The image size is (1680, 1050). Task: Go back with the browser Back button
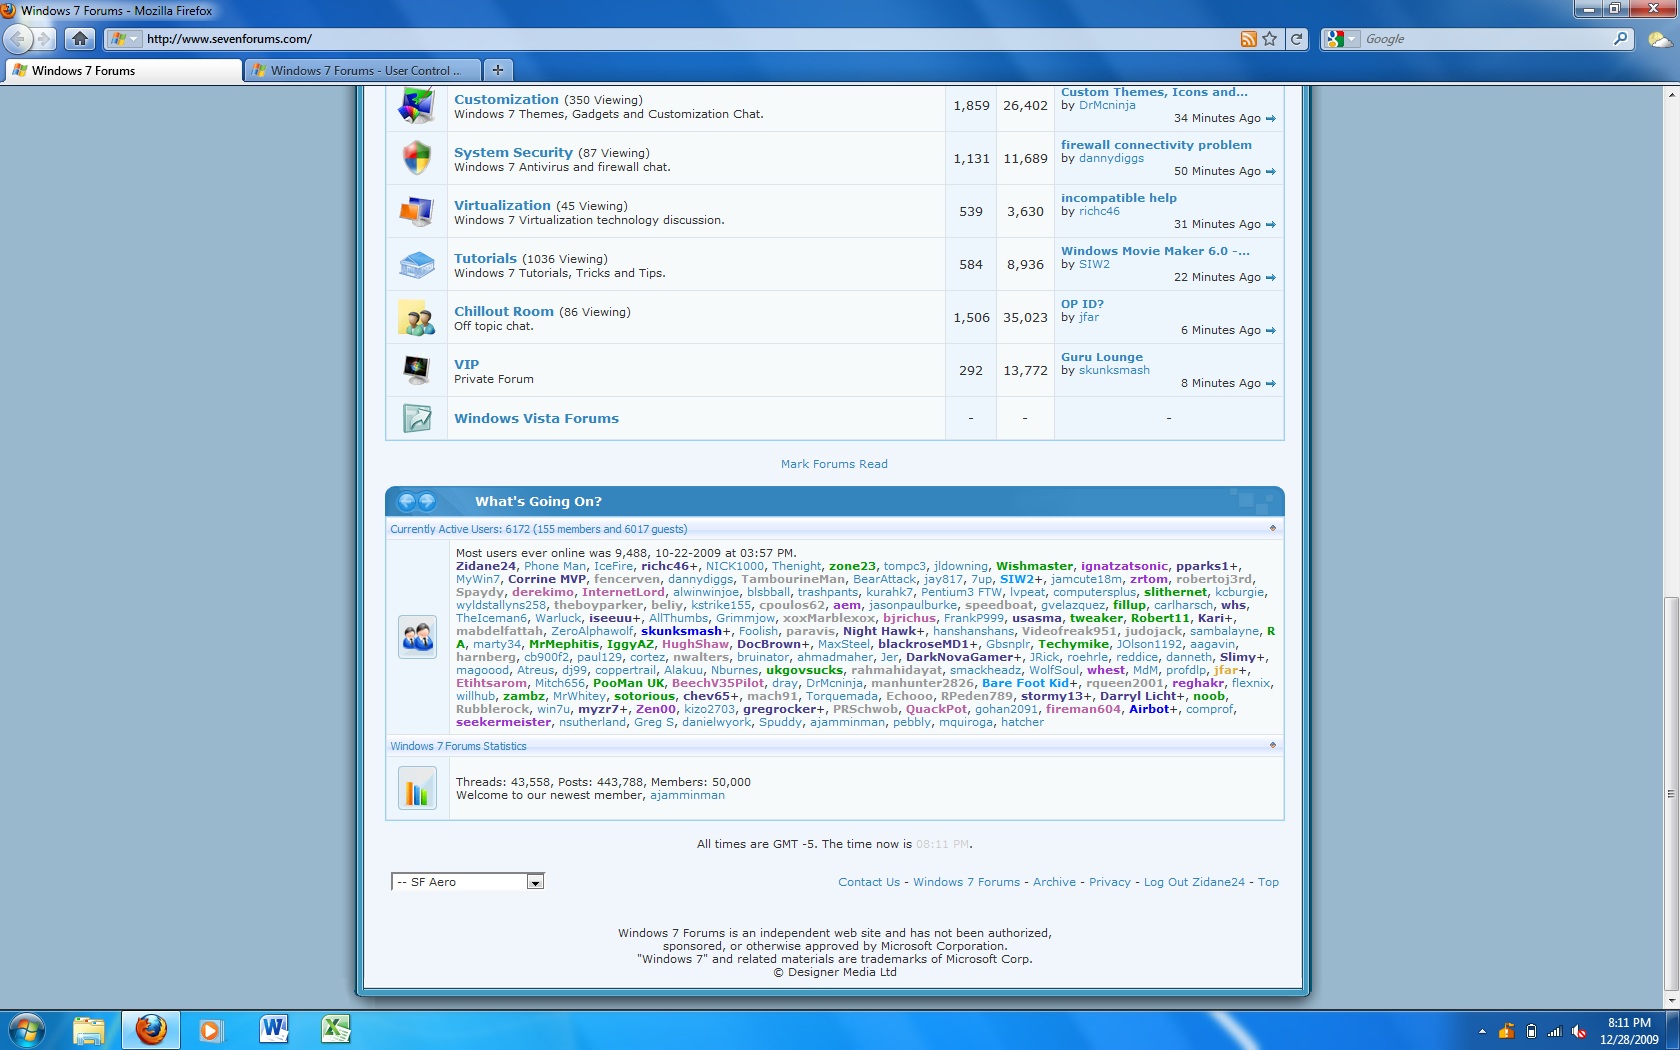(x=18, y=39)
